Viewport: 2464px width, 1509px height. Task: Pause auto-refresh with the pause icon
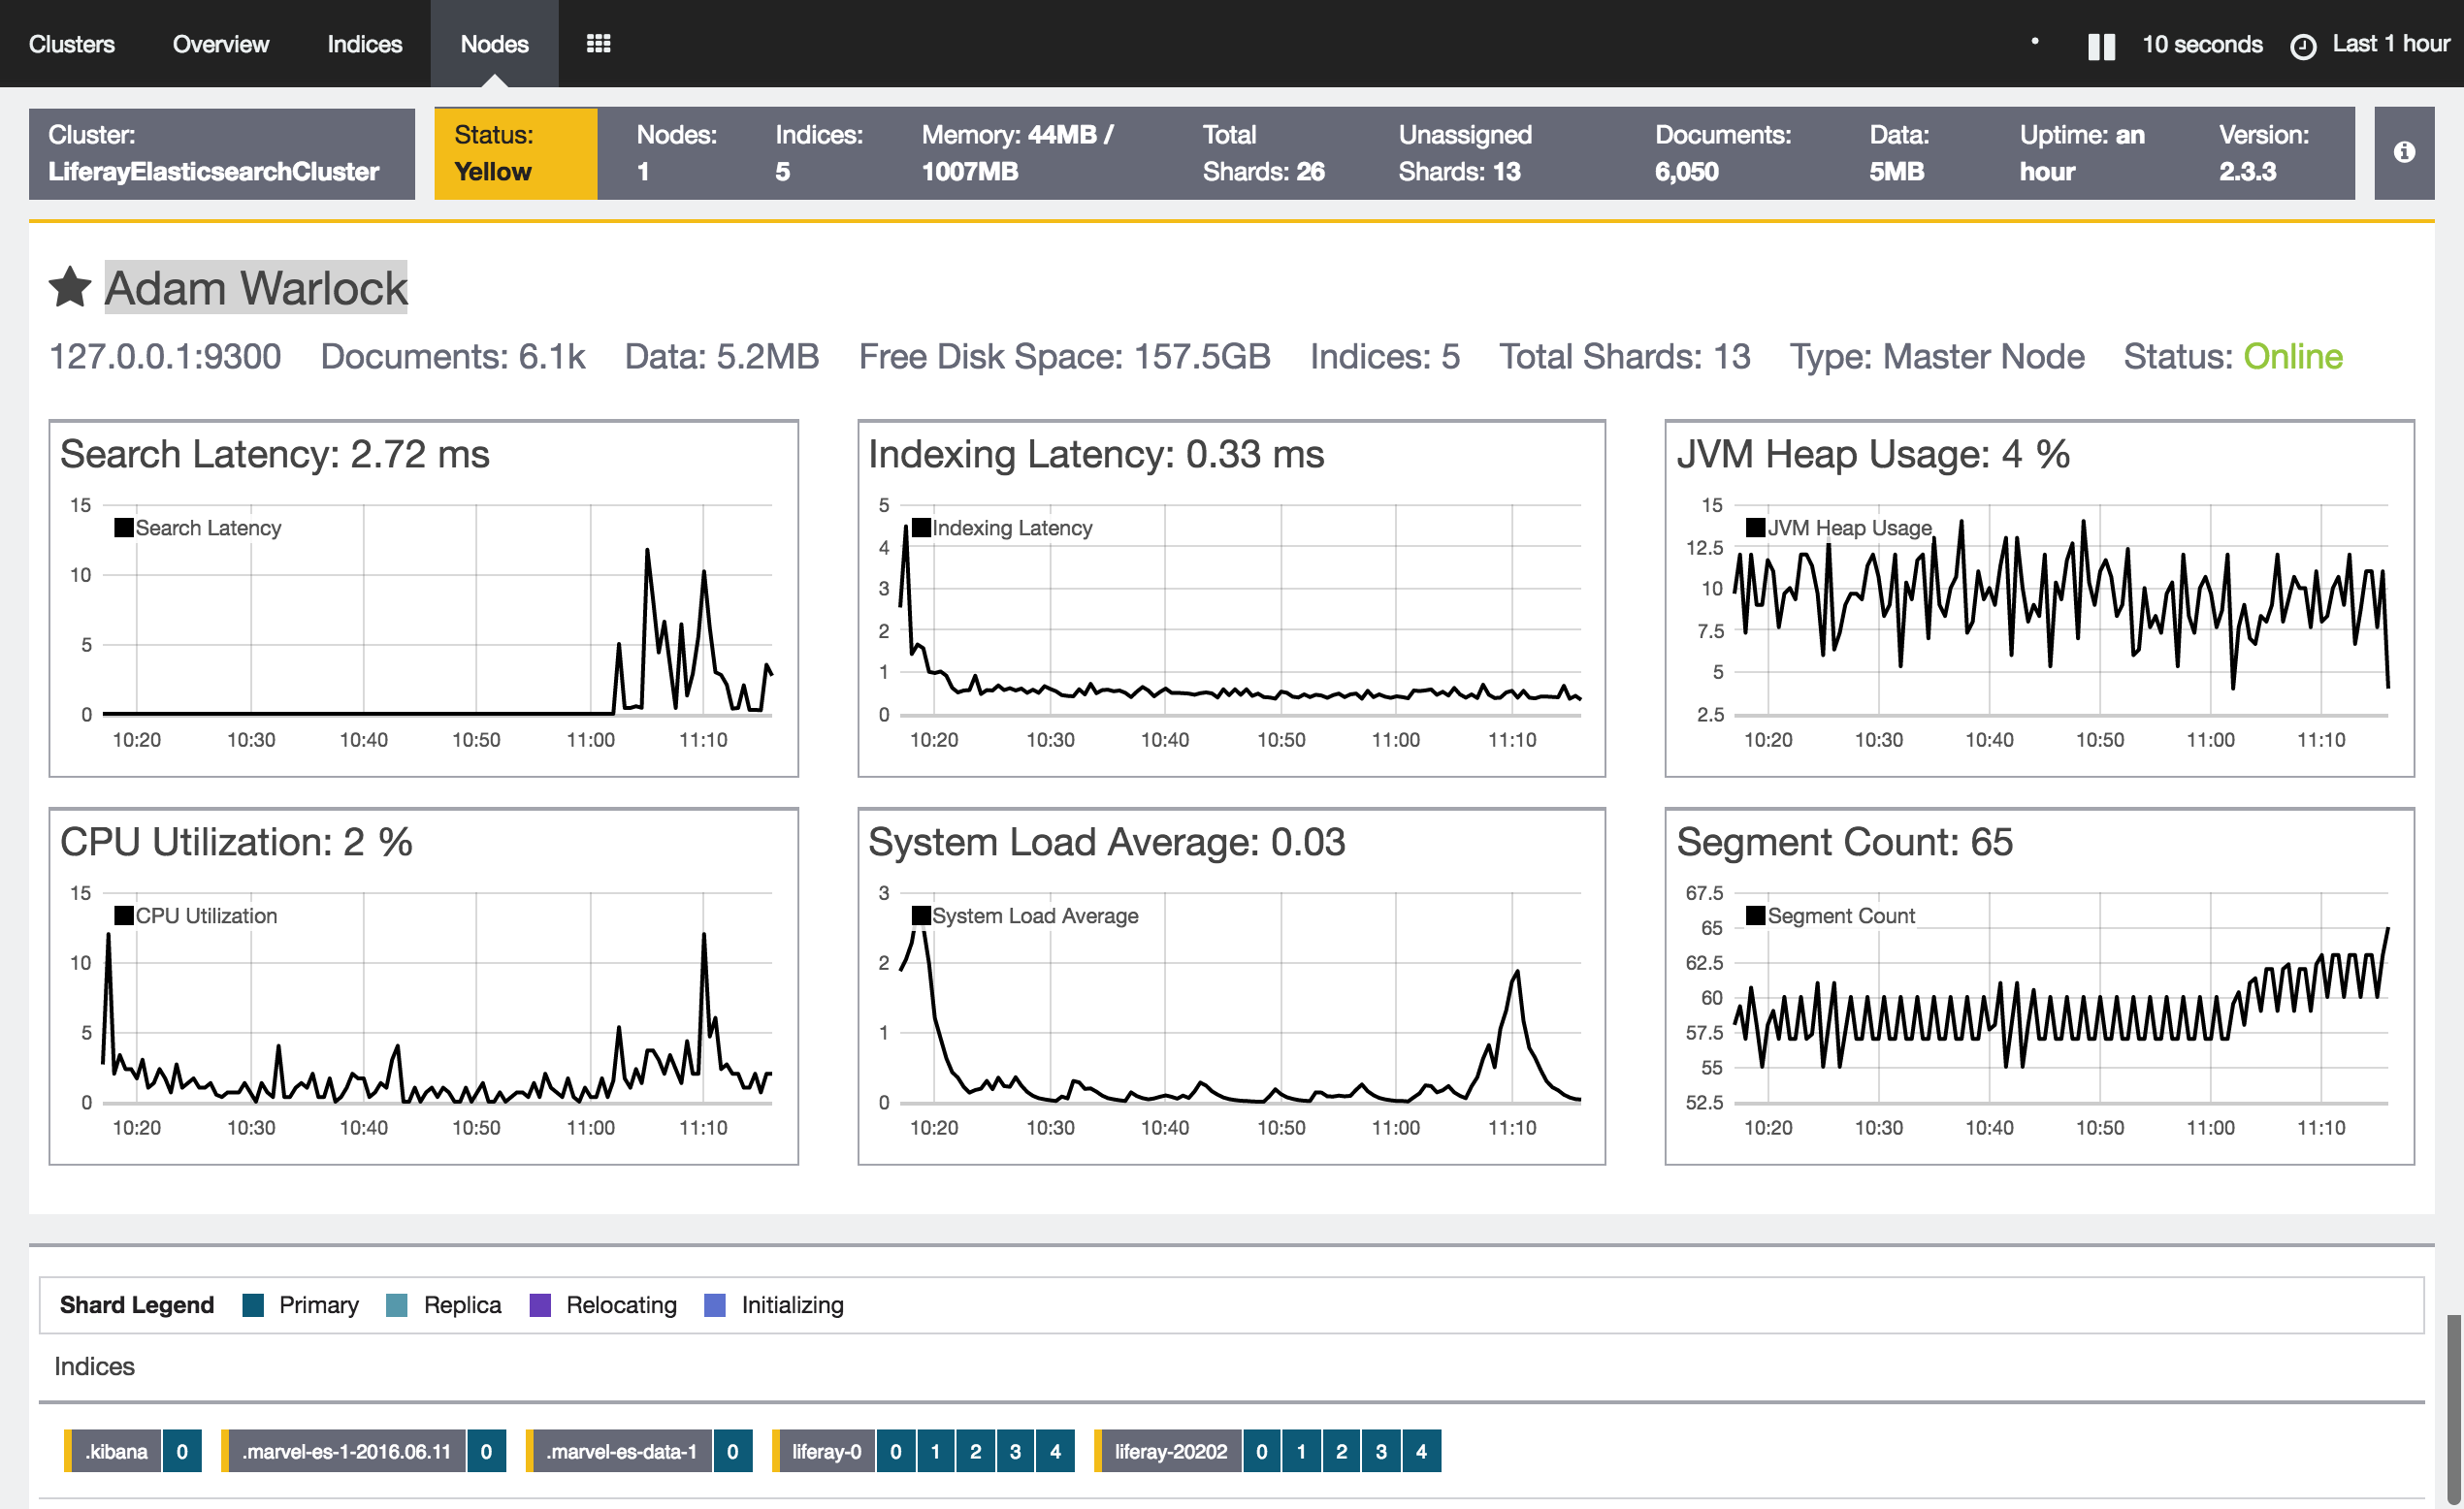[2101, 46]
